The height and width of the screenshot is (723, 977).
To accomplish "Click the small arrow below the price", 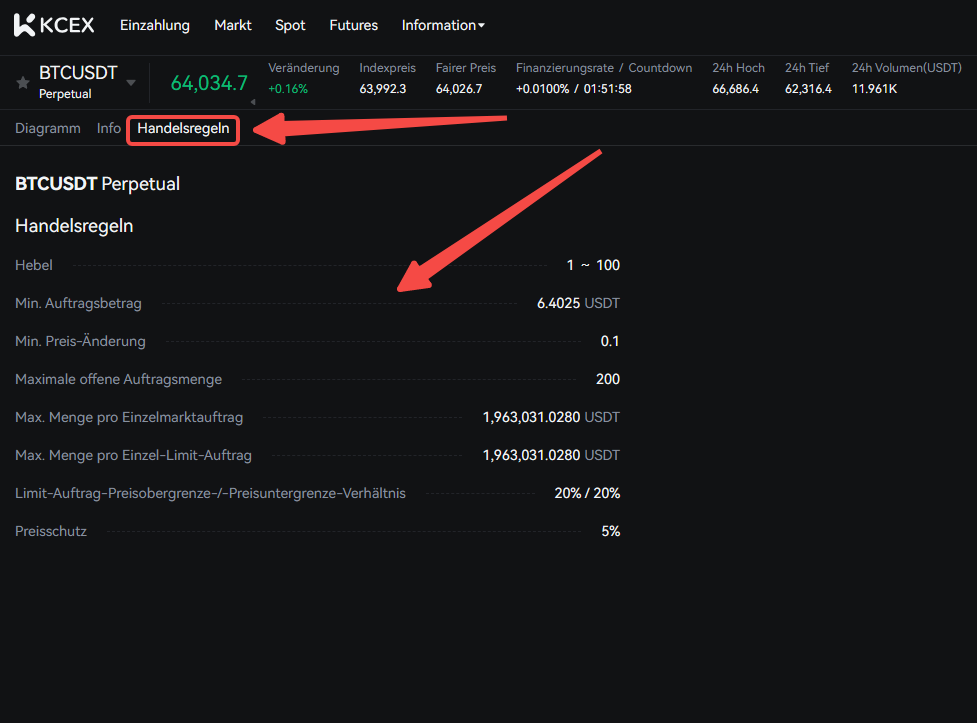I will point(252,101).
